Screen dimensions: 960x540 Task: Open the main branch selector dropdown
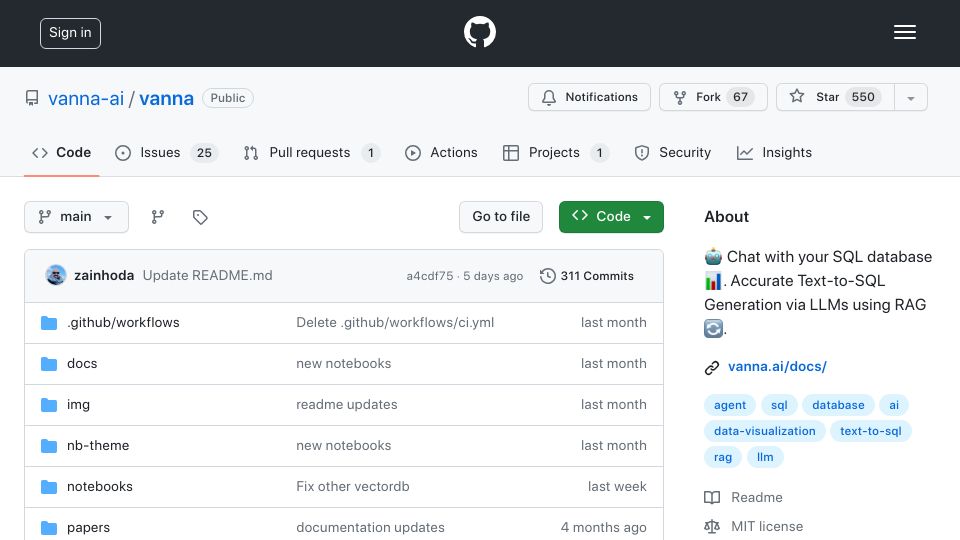77,217
